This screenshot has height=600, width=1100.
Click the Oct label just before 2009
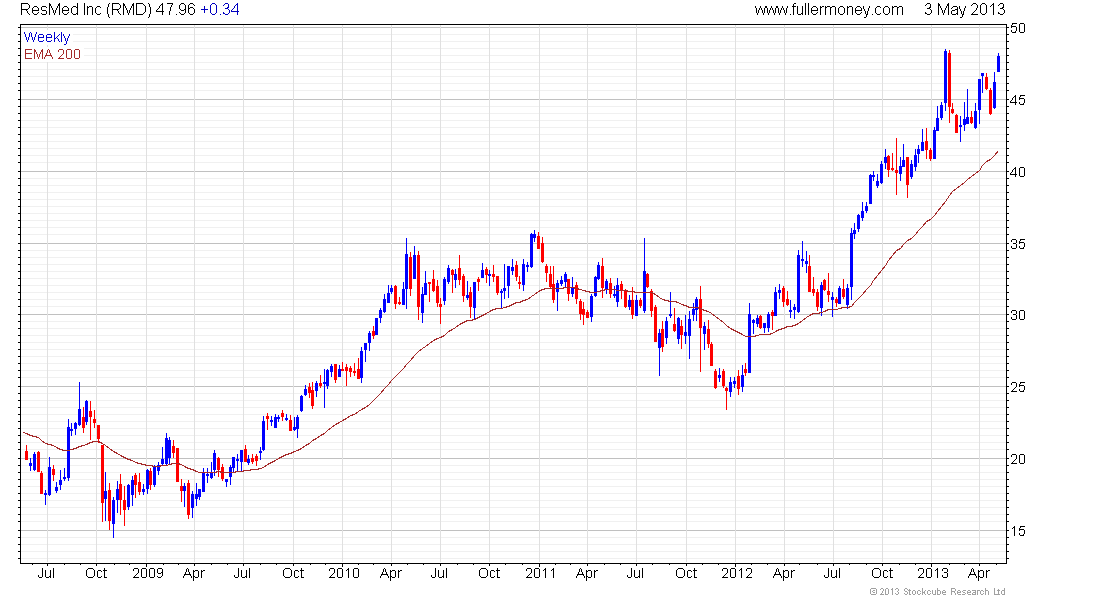(x=96, y=573)
